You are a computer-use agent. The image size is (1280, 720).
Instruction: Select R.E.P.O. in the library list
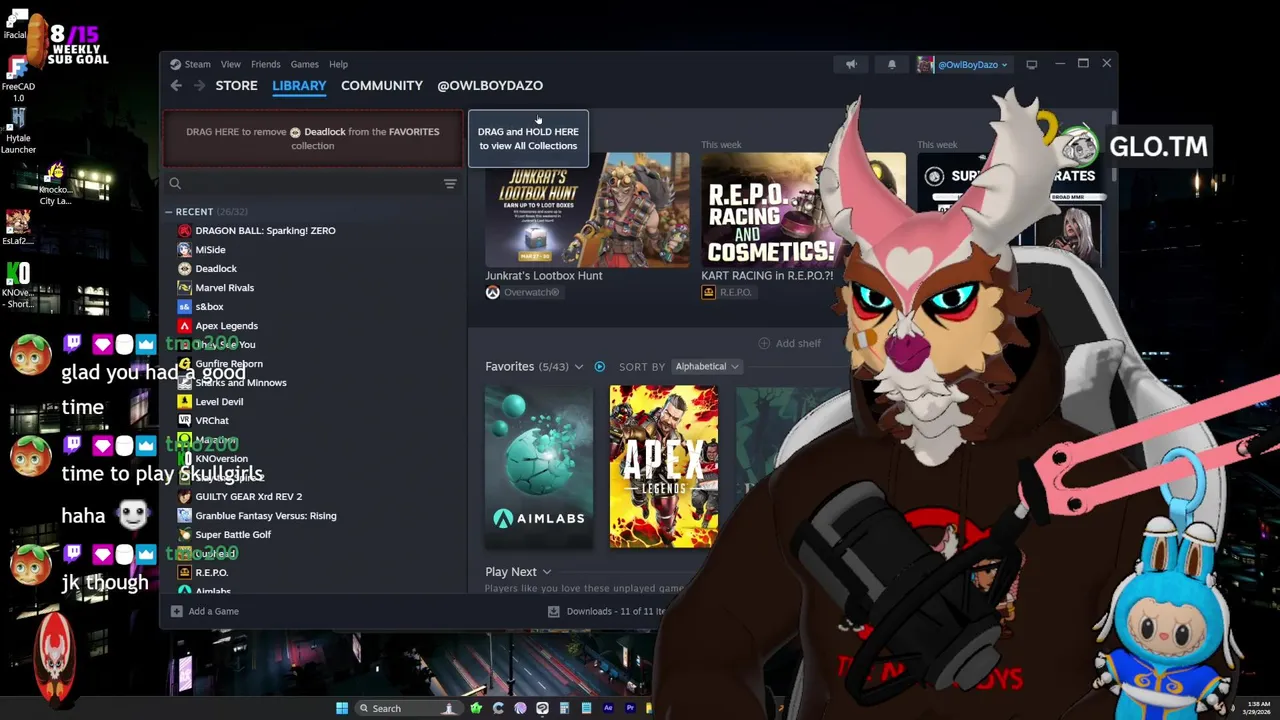coord(211,573)
